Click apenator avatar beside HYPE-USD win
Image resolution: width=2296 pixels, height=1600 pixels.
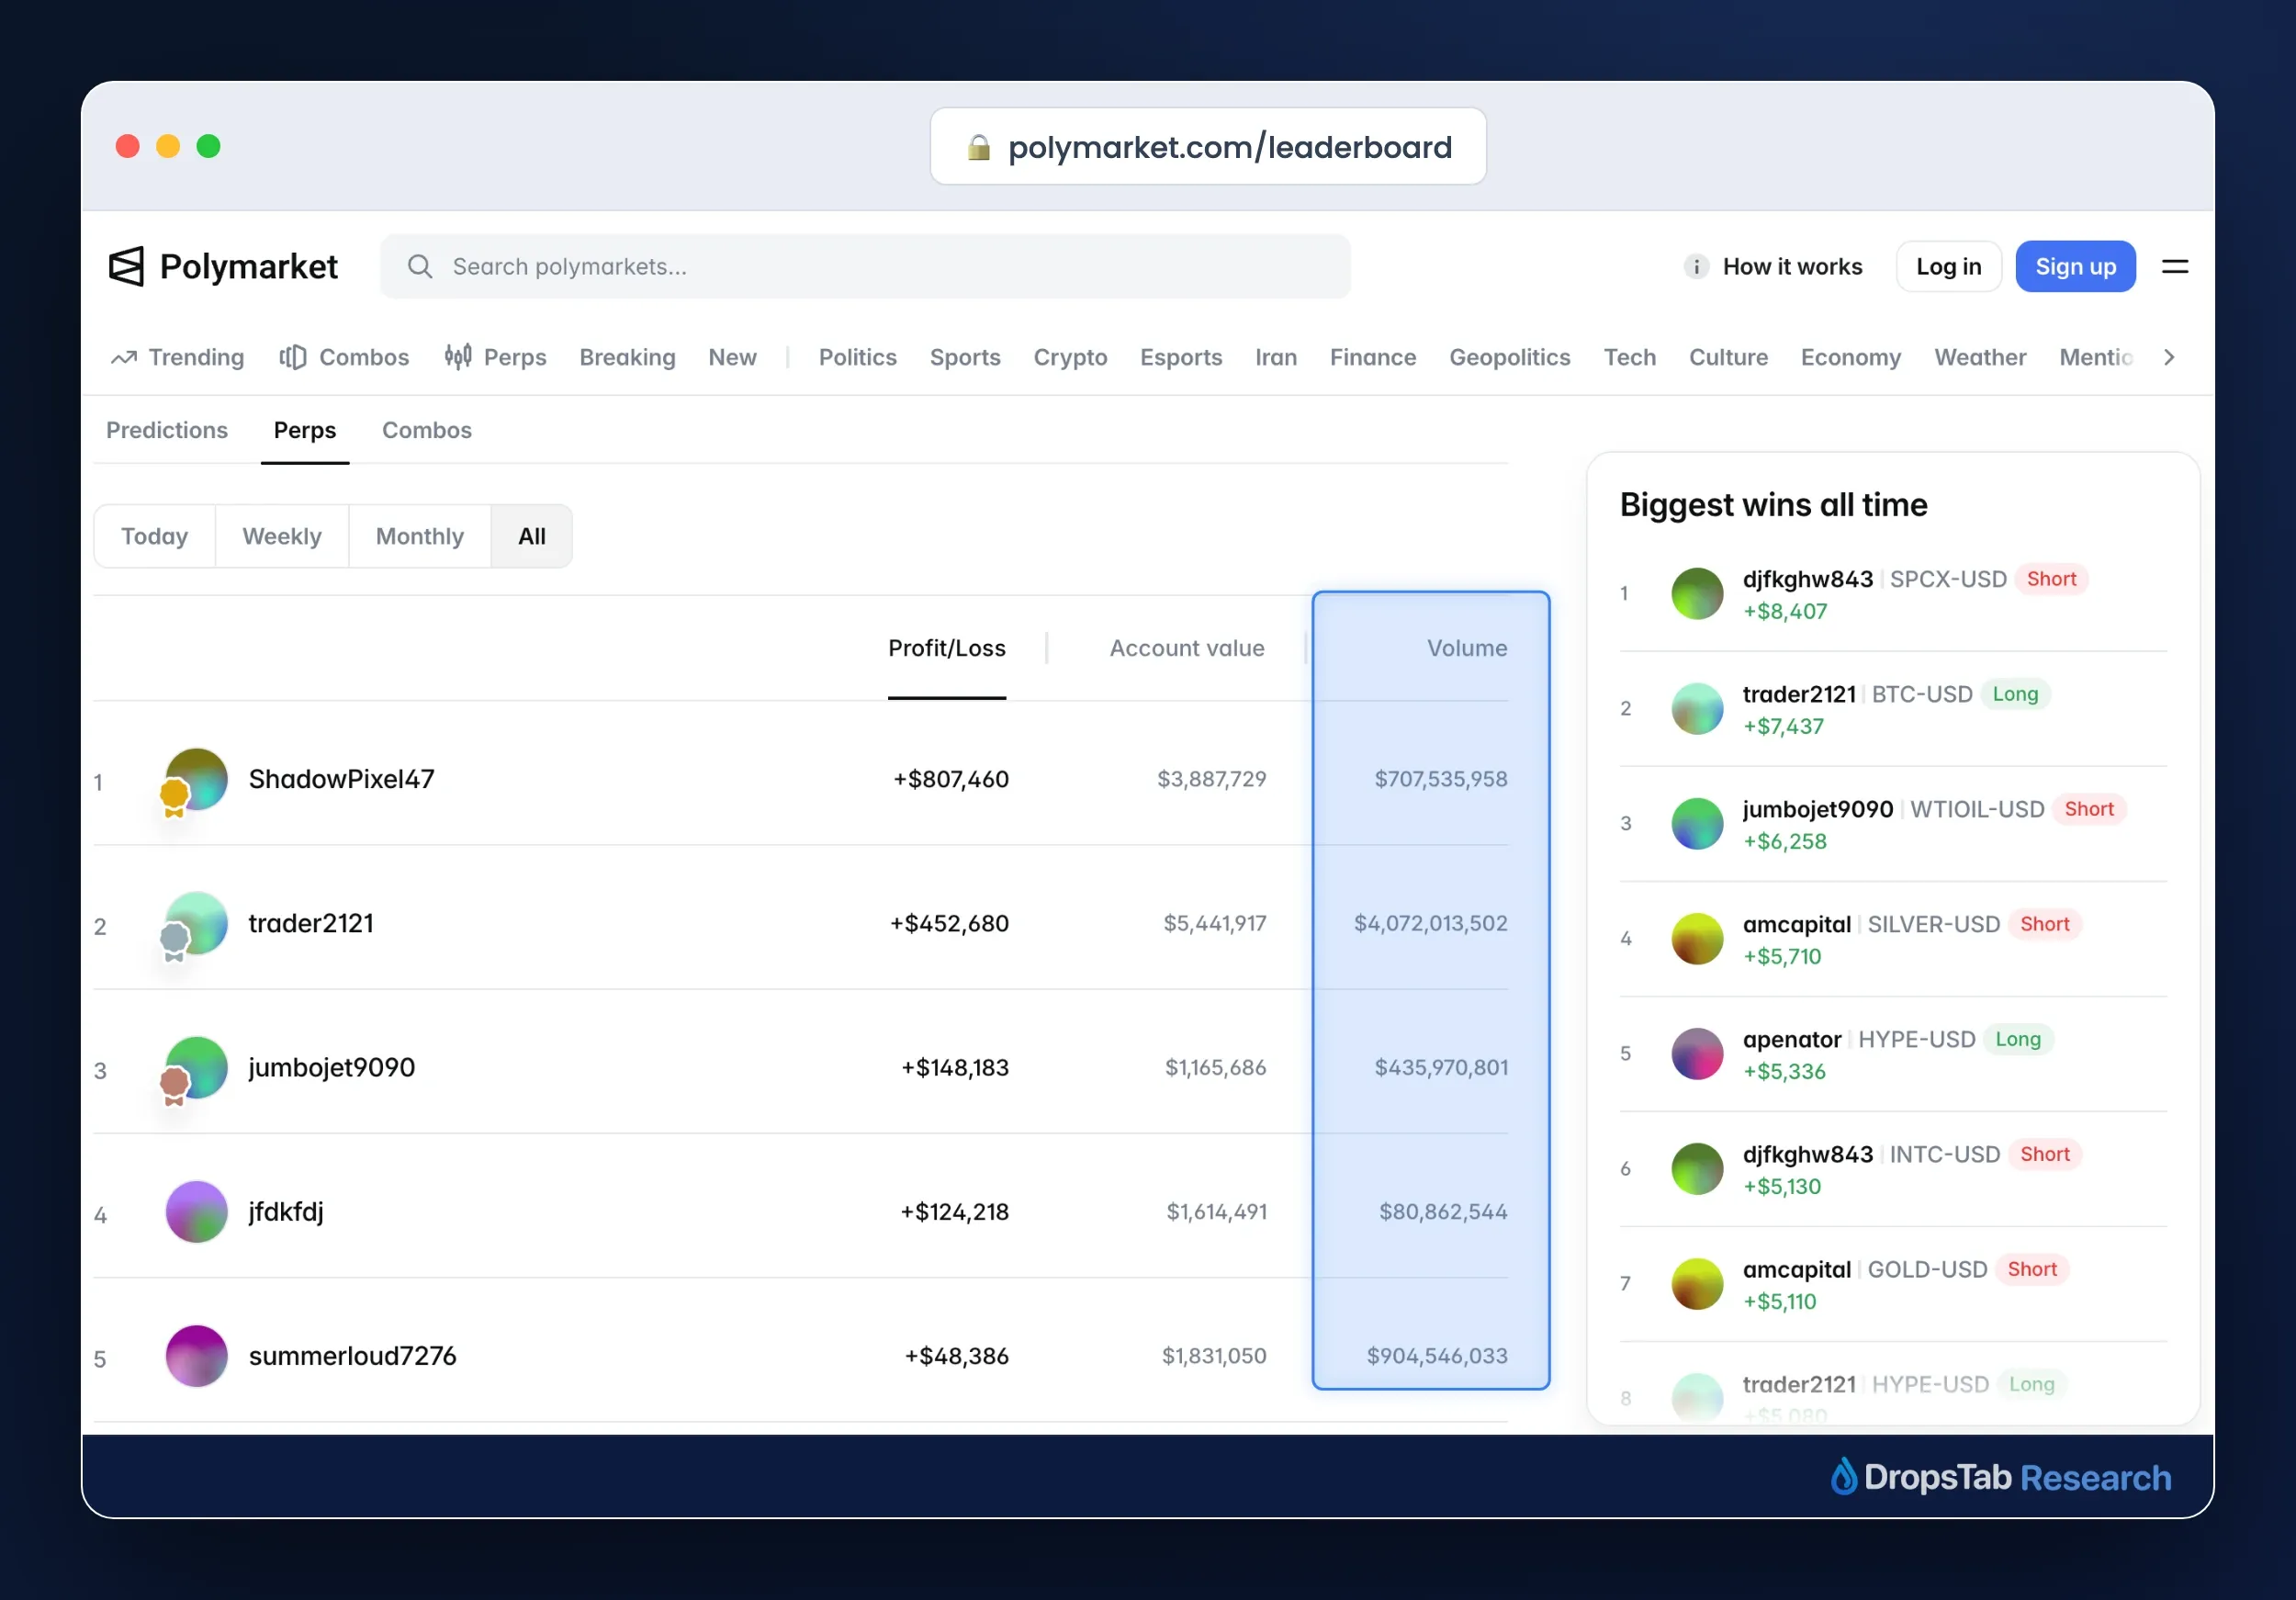click(x=1697, y=1054)
